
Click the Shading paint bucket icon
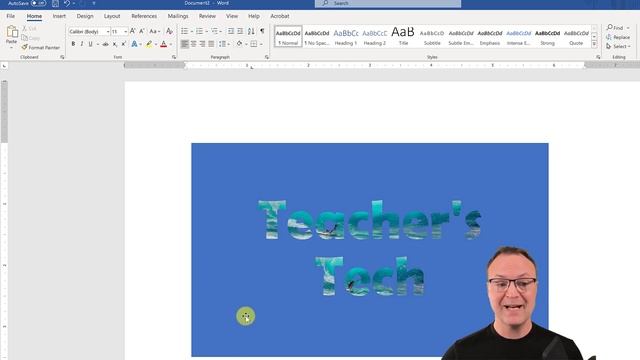pos(239,44)
